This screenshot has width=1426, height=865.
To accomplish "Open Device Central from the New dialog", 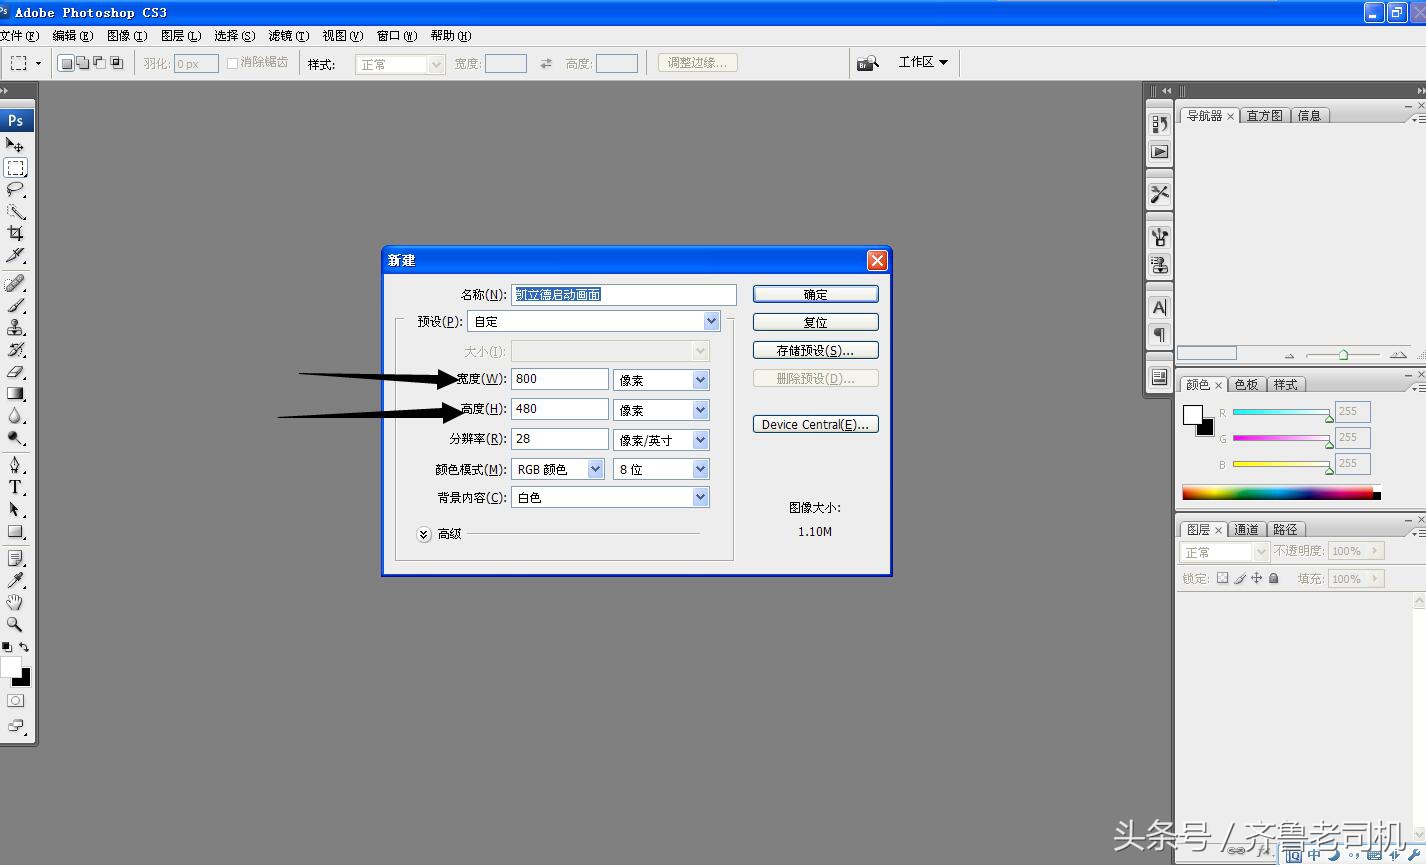I will 815,424.
